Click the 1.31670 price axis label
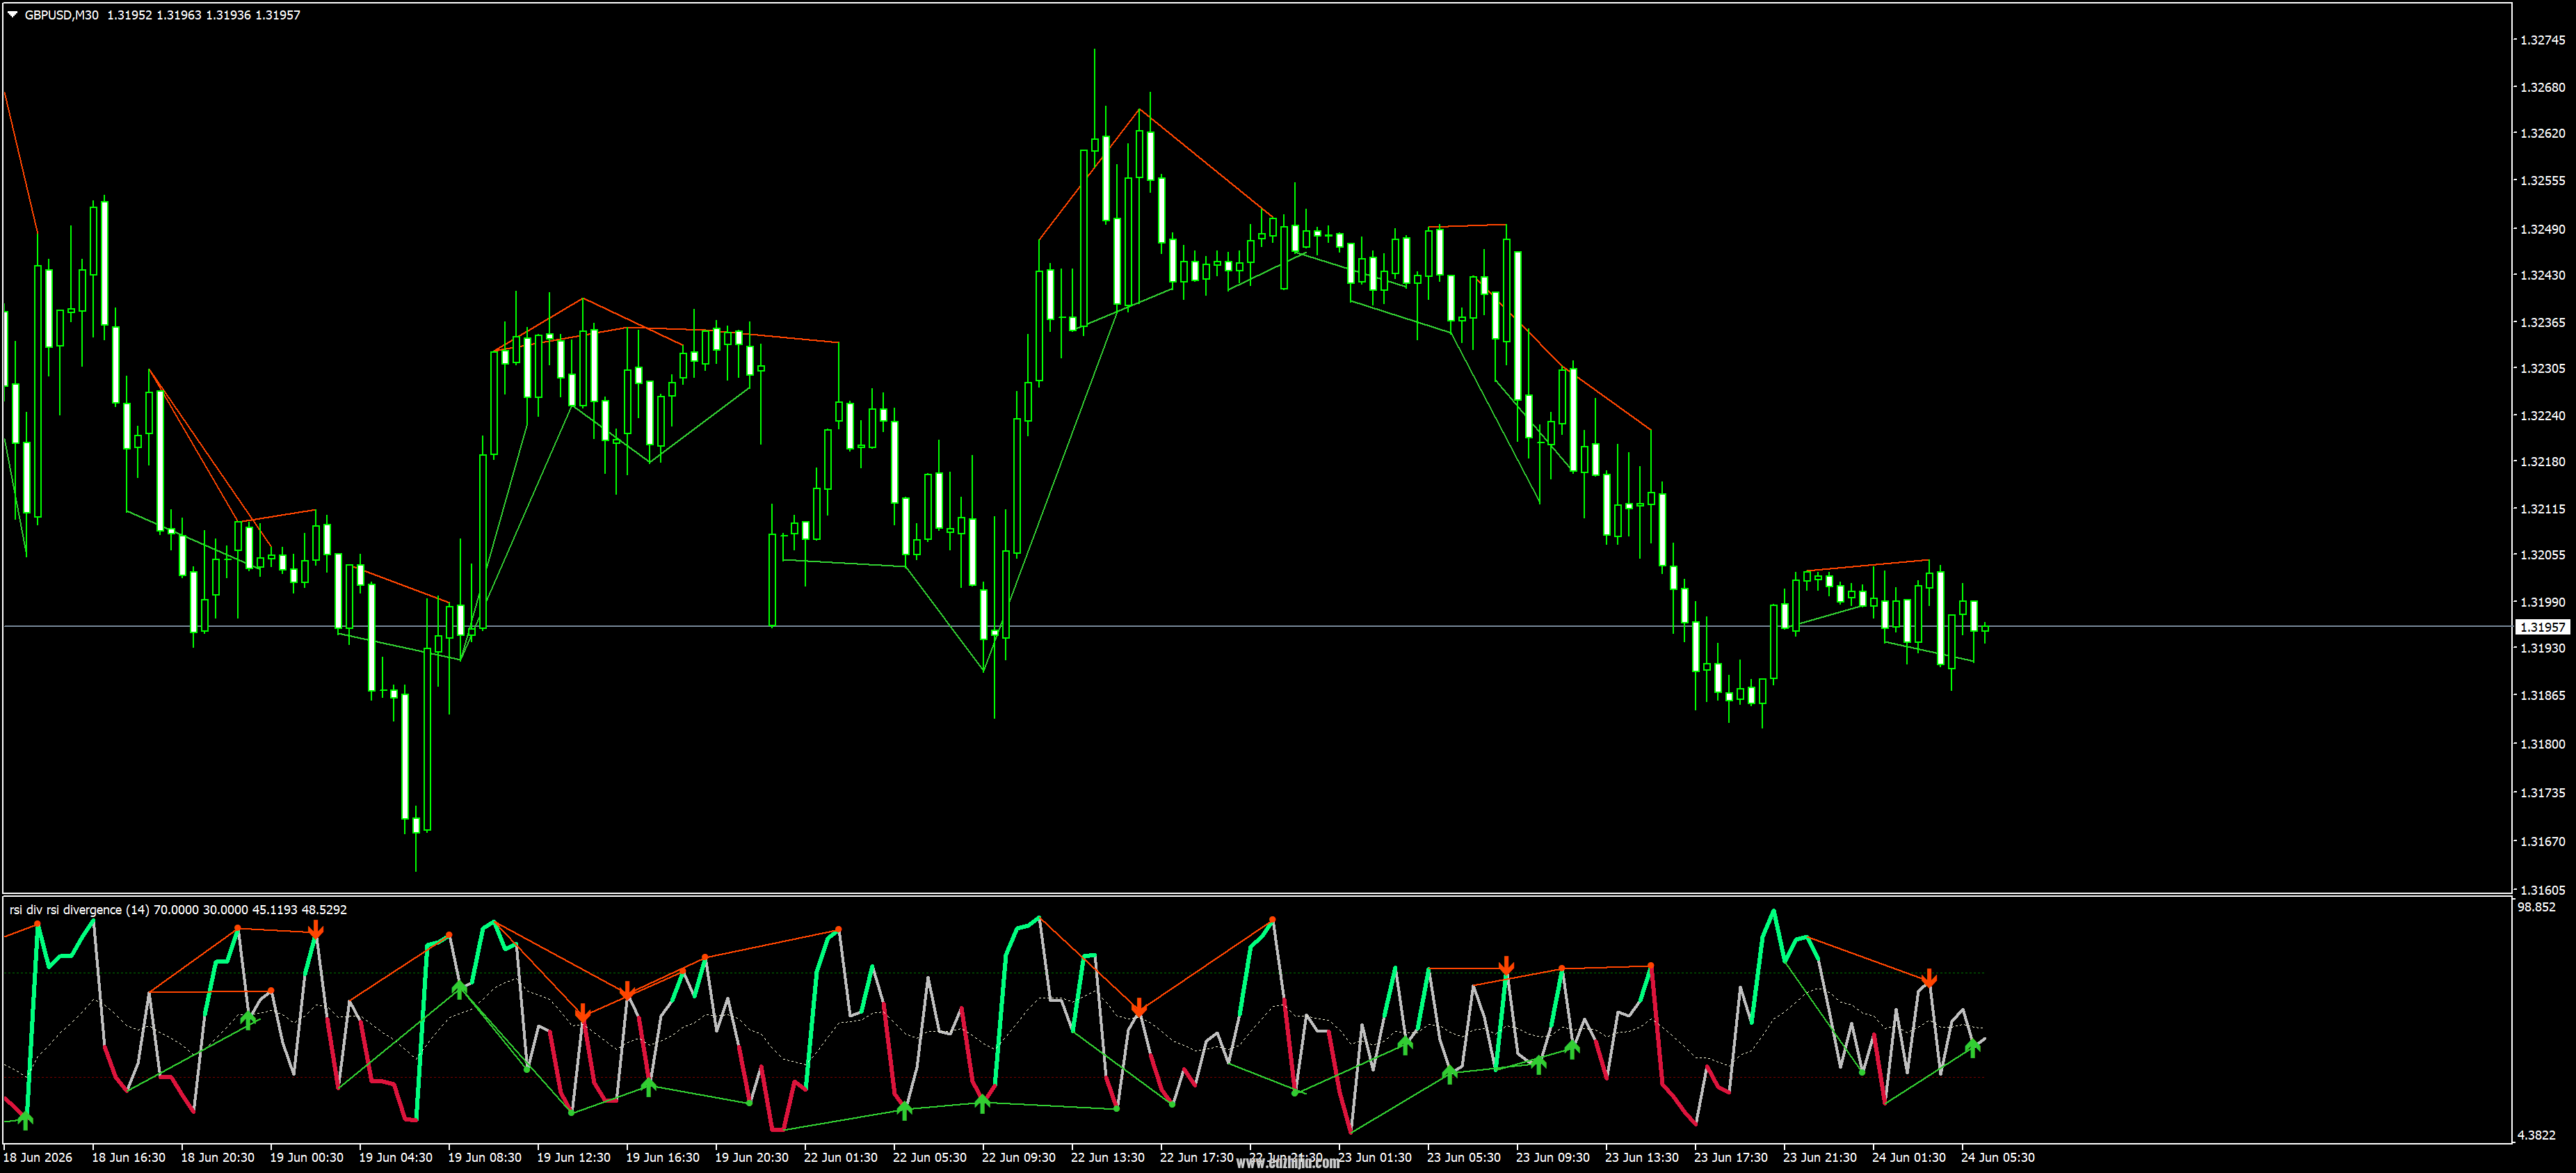This screenshot has height=1173, width=2576. 2542,842
